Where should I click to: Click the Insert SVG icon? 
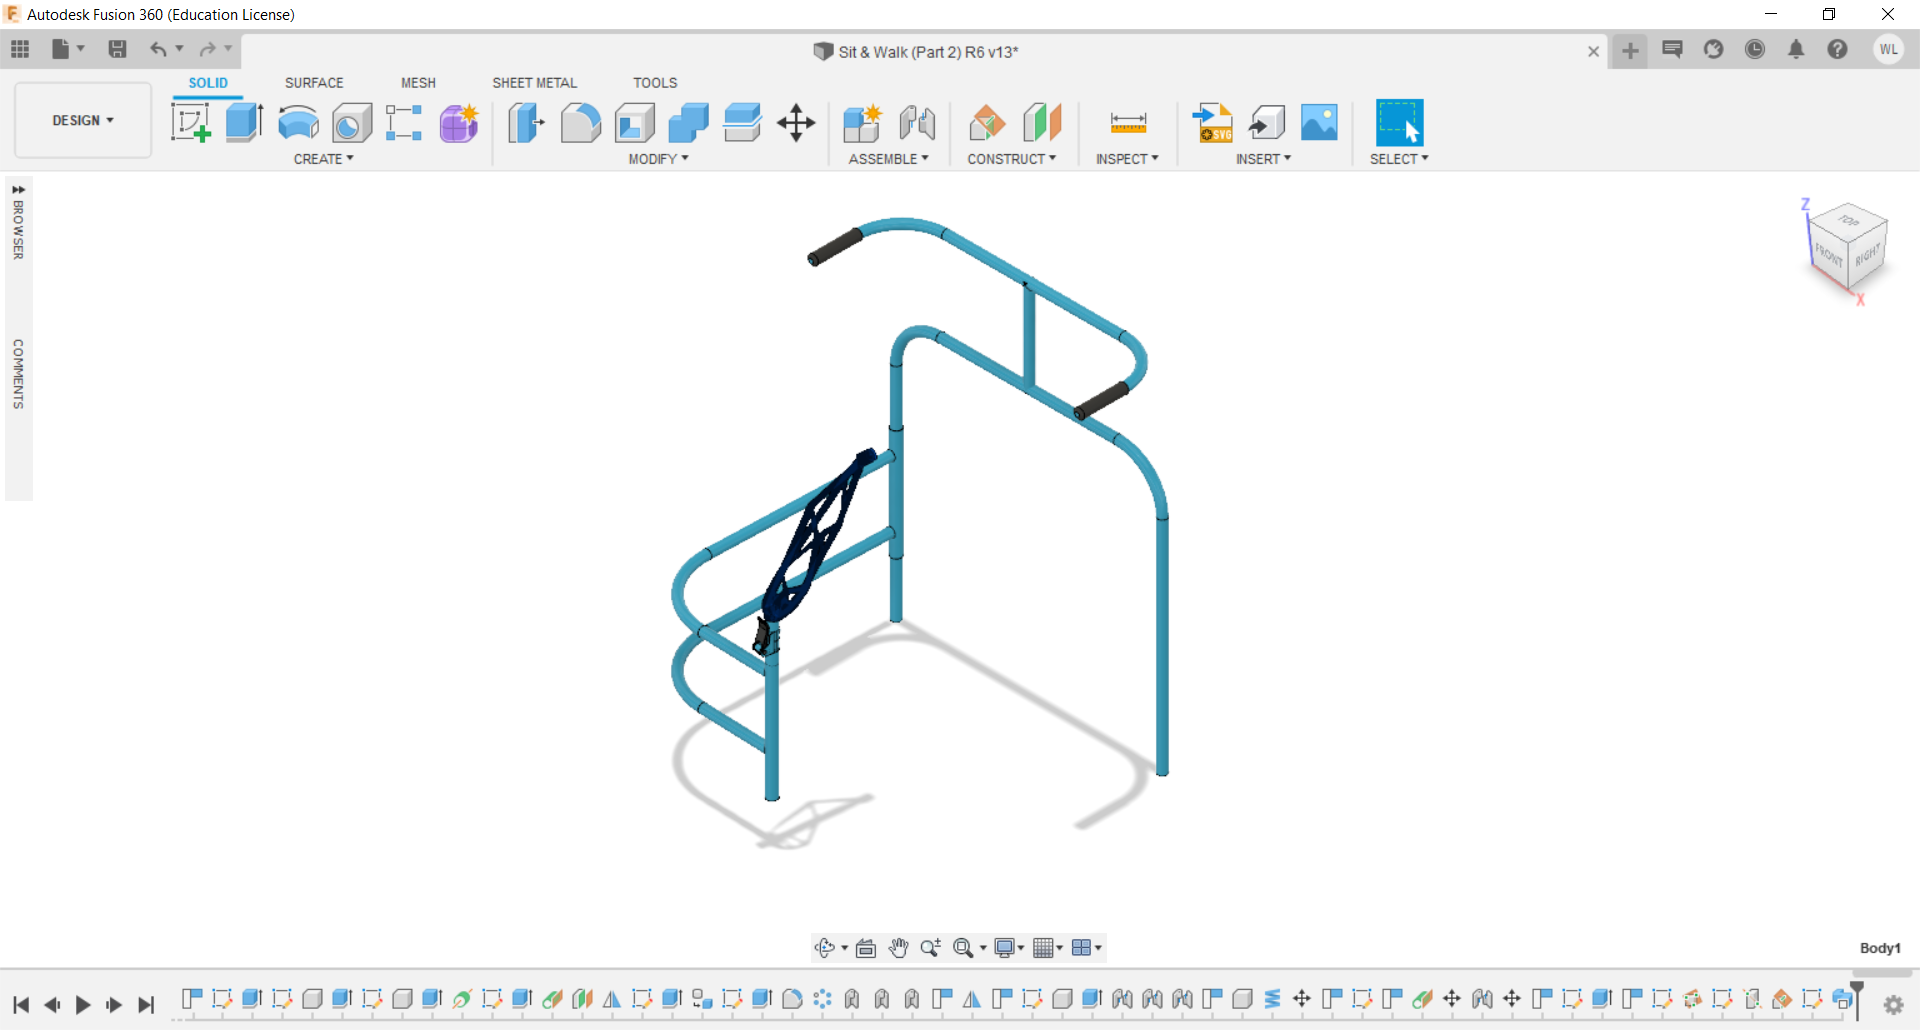click(x=1213, y=122)
